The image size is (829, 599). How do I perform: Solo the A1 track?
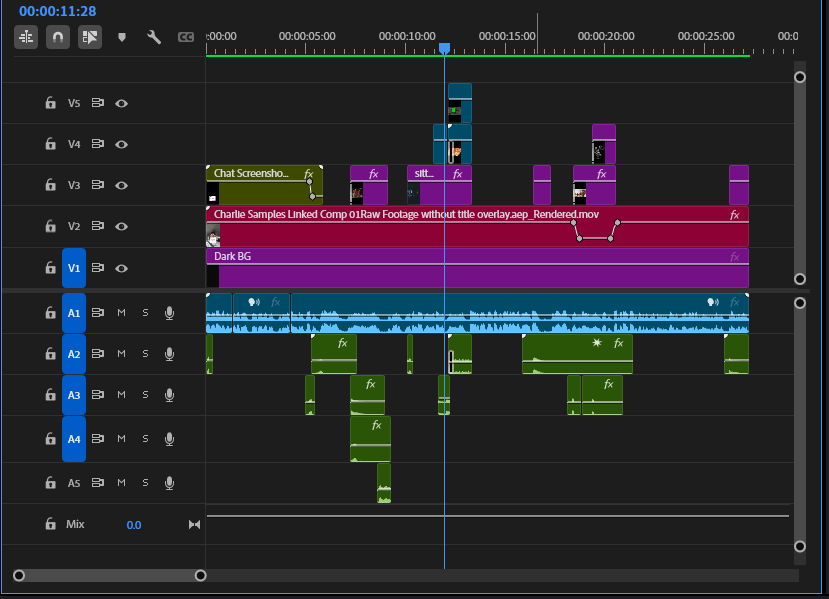point(145,313)
